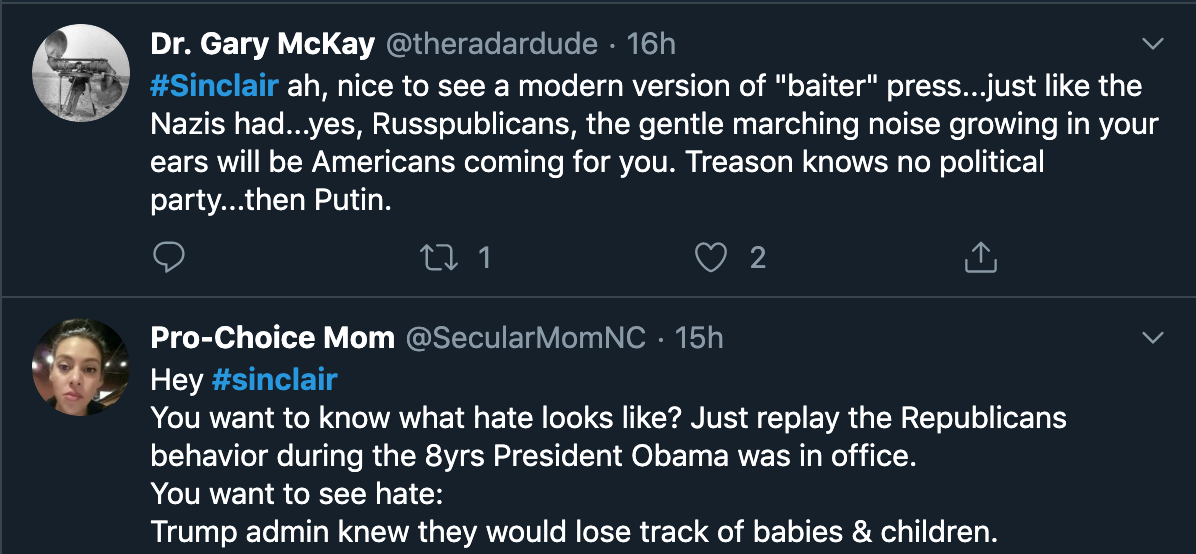The image size is (1196, 554).
Task: Open the #Sinclair hashtag link
Action: coord(214,85)
